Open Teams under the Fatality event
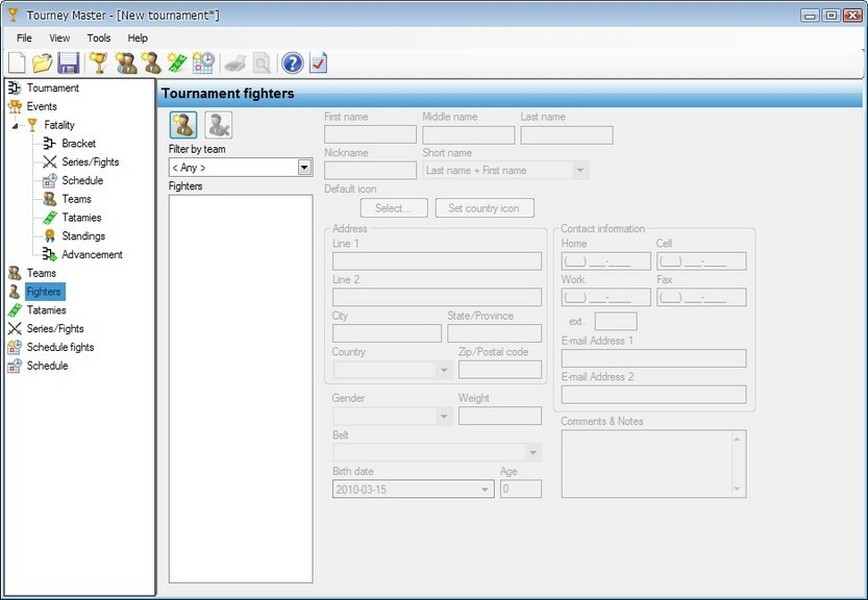Screen dimensions: 868x600 tap(76, 199)
